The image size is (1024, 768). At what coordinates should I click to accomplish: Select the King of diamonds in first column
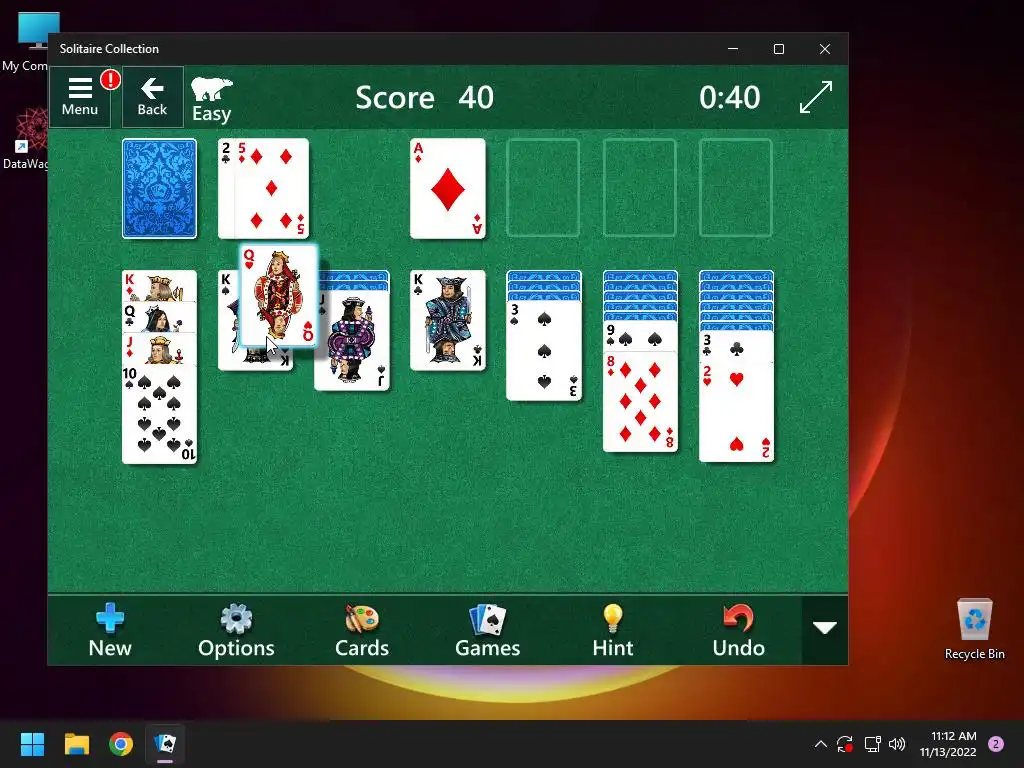coord(159,286)
